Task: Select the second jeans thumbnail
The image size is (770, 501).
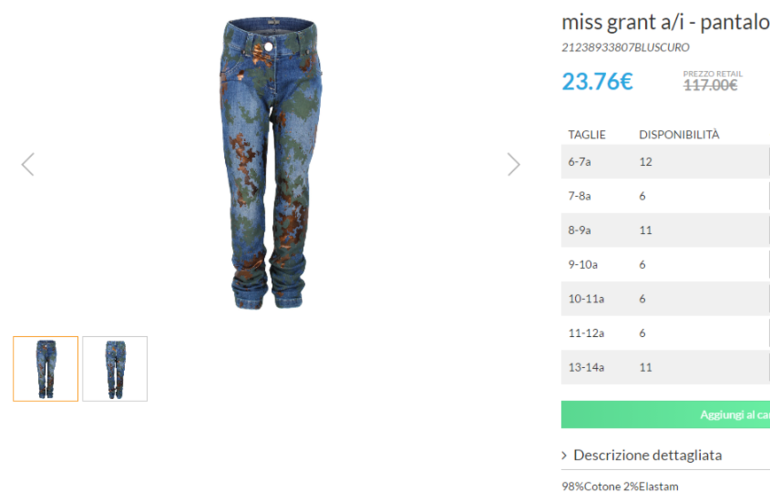Action: [115, 369]
